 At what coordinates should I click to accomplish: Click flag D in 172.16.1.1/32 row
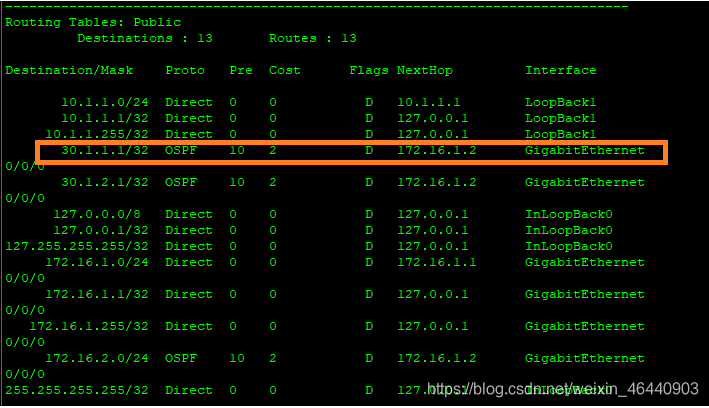click(x=369, y=294)
